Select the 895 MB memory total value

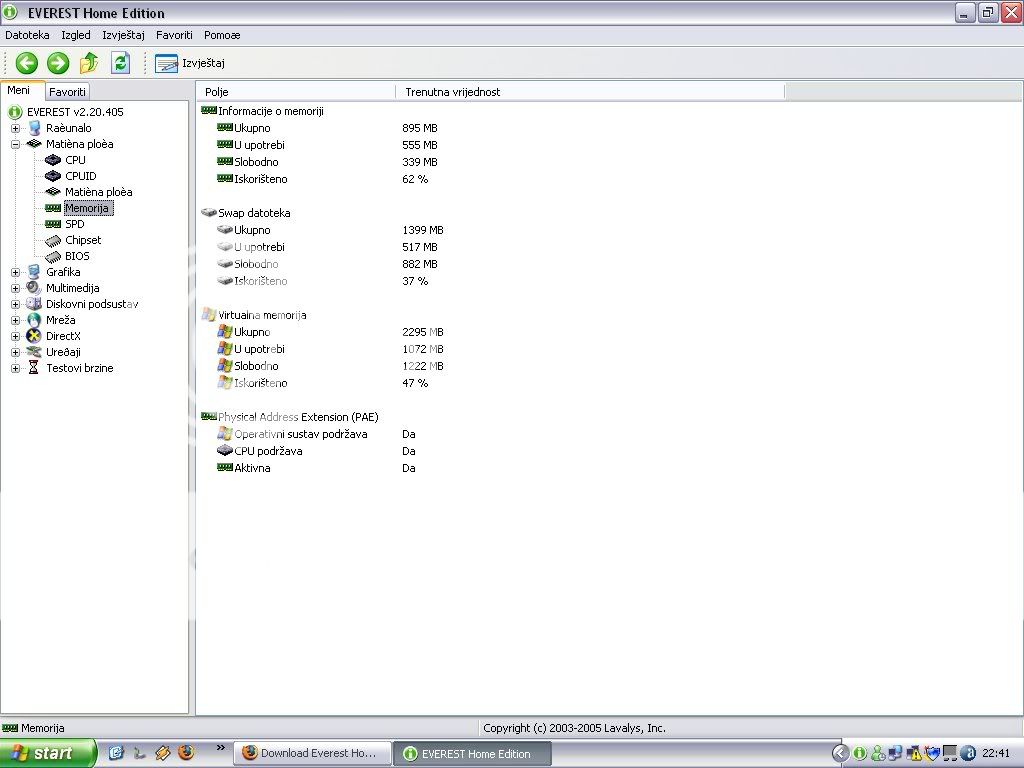pos(420,128)
